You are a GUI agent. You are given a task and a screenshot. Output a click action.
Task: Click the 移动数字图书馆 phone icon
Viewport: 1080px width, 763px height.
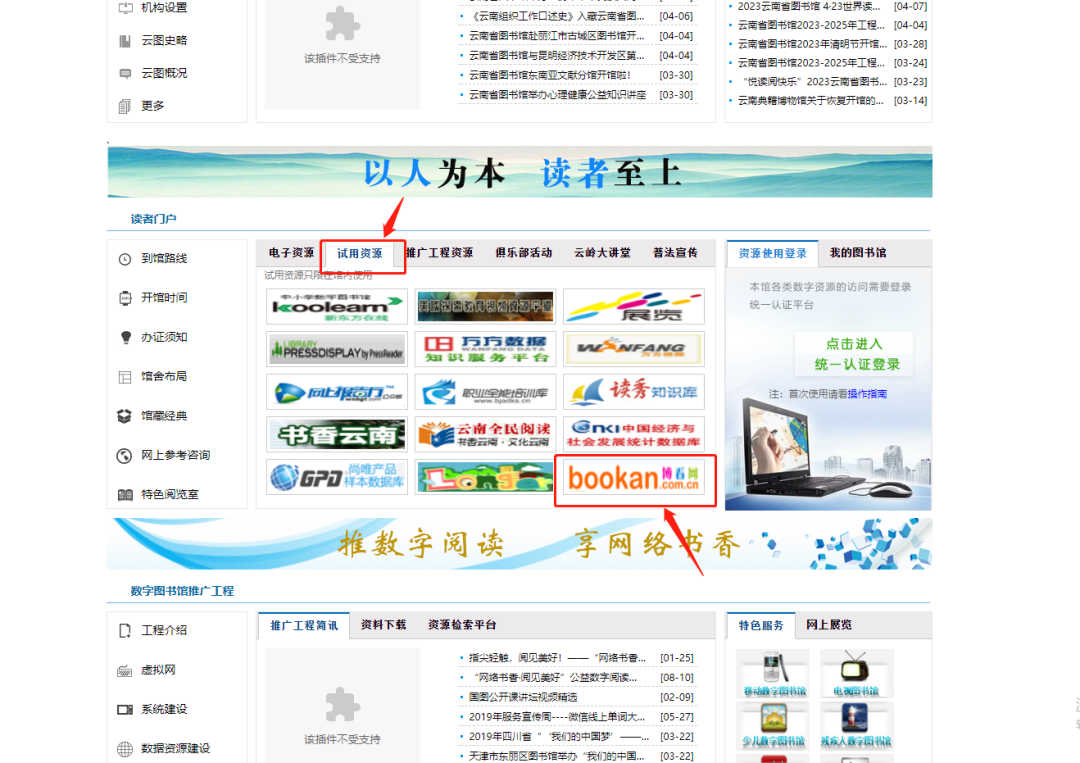[x=773, y=673]
